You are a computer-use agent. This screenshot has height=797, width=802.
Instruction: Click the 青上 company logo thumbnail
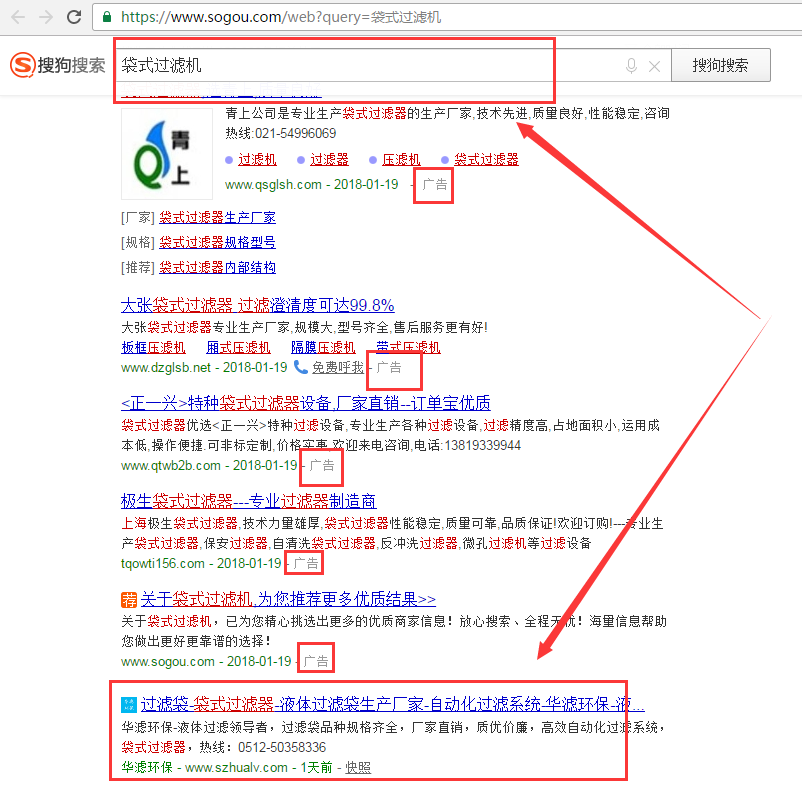tap(167, 153)
